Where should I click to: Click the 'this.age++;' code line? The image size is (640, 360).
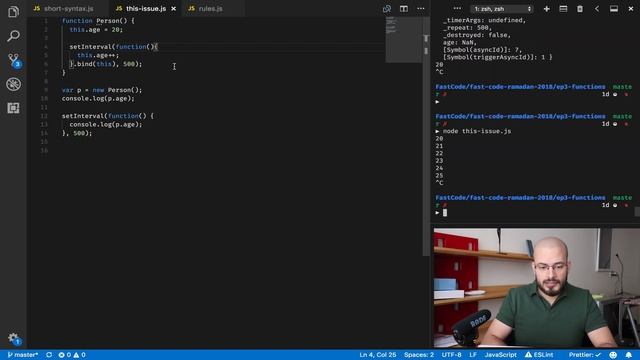coord(98,55)
